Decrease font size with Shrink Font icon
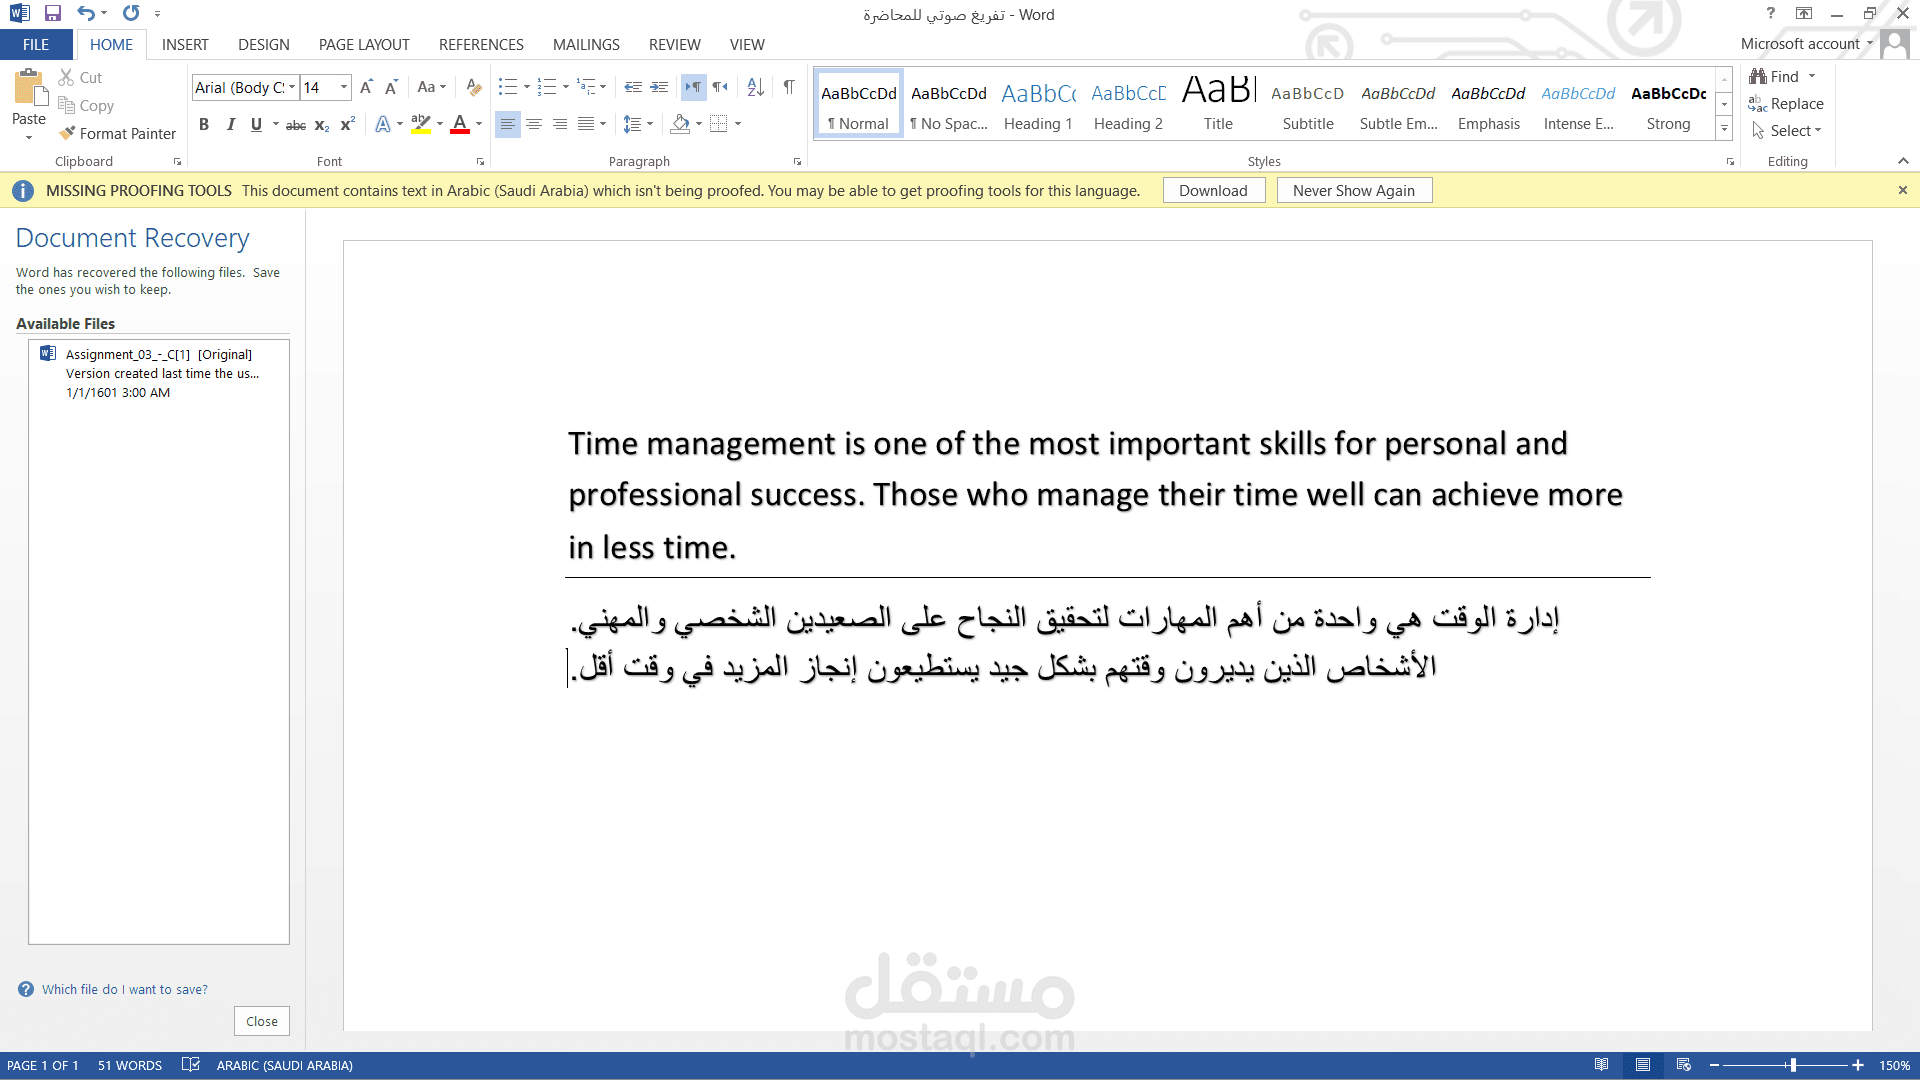Image resolution: width=1920 pixels, height=1080 pixels. (391, 87)
